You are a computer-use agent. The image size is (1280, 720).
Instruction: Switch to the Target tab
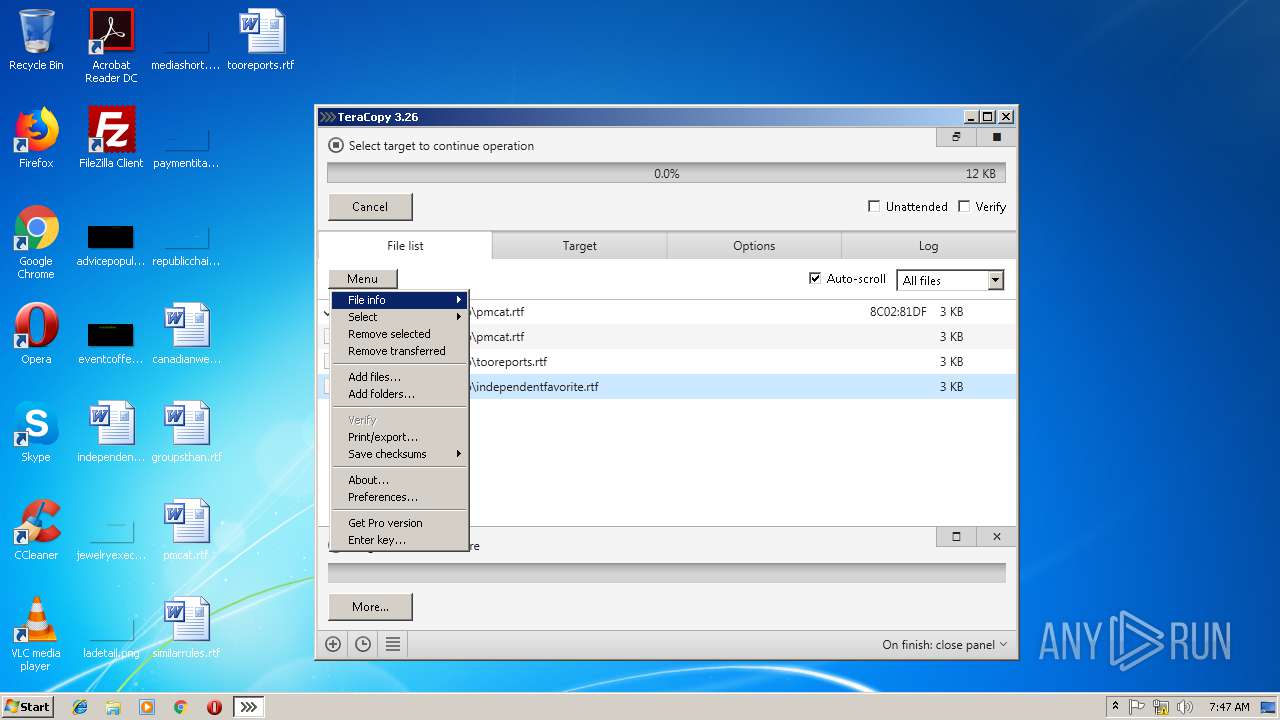tap(579, 246)
